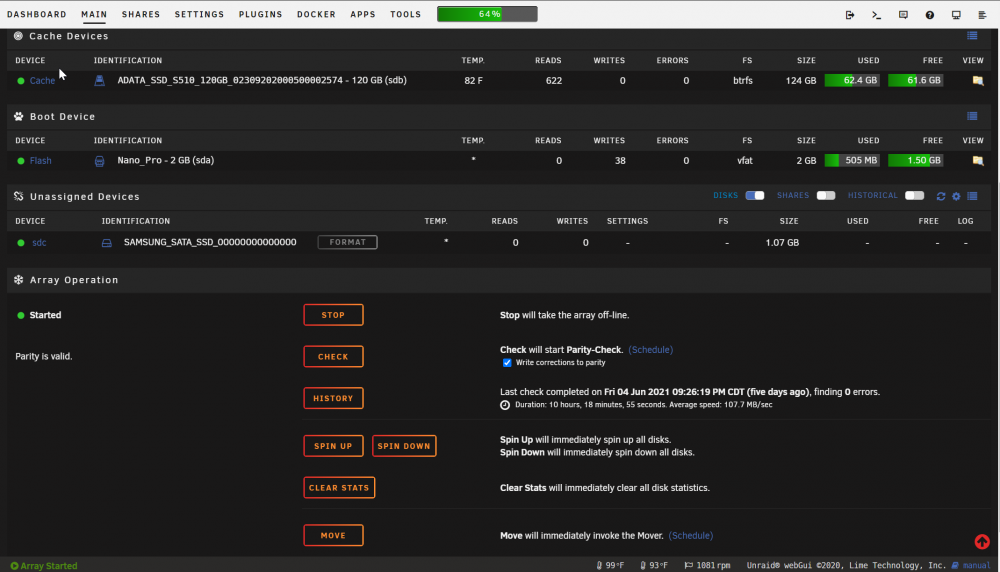Click the Flash used 505 MB bar

tap(852, 160)
